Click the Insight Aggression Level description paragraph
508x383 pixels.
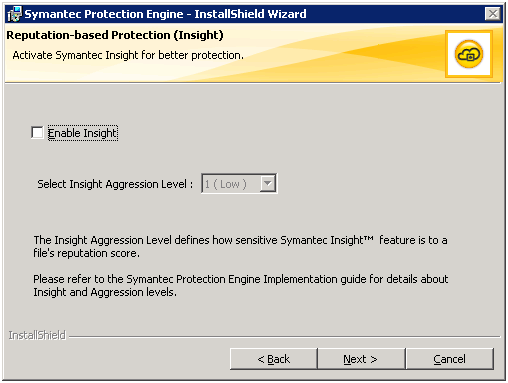point(240,246)
